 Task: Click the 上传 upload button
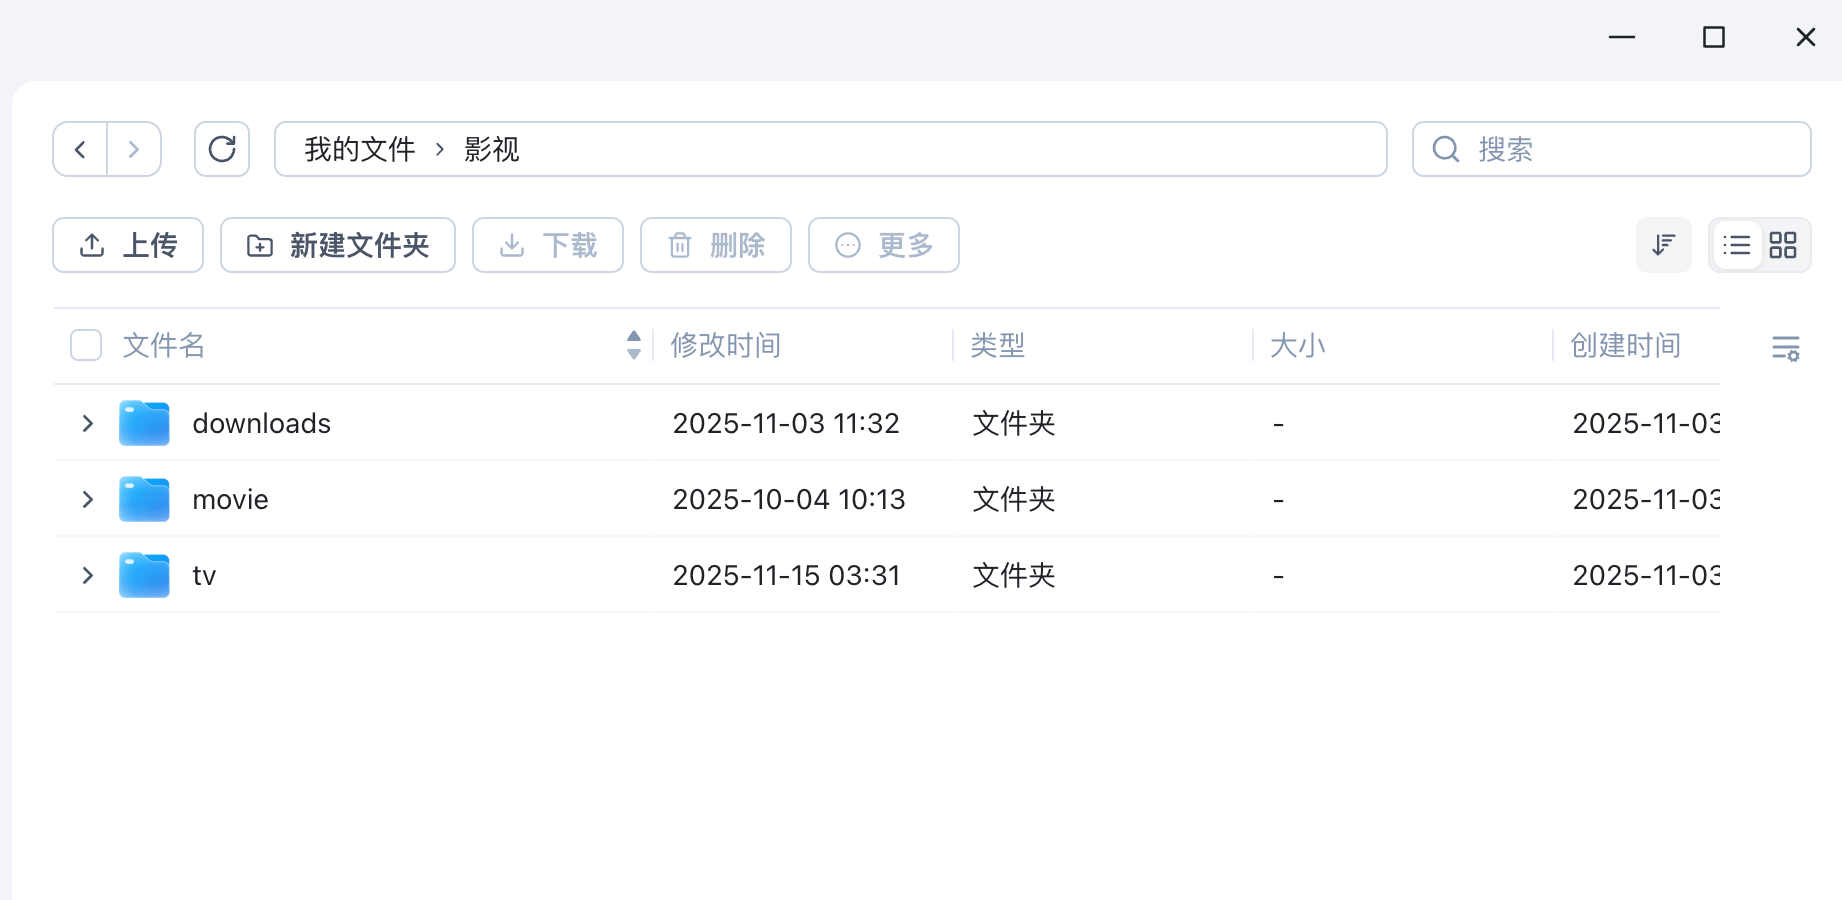pos(128,245)
